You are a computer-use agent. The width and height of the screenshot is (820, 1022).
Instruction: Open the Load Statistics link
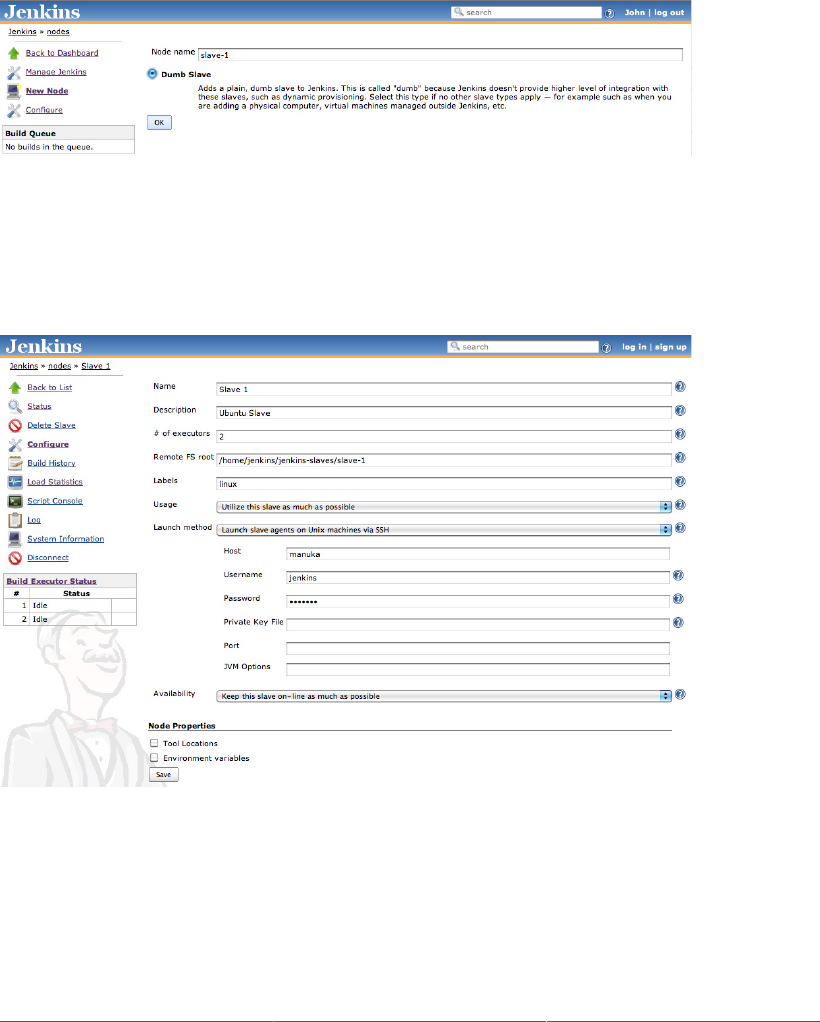point(55,482)
